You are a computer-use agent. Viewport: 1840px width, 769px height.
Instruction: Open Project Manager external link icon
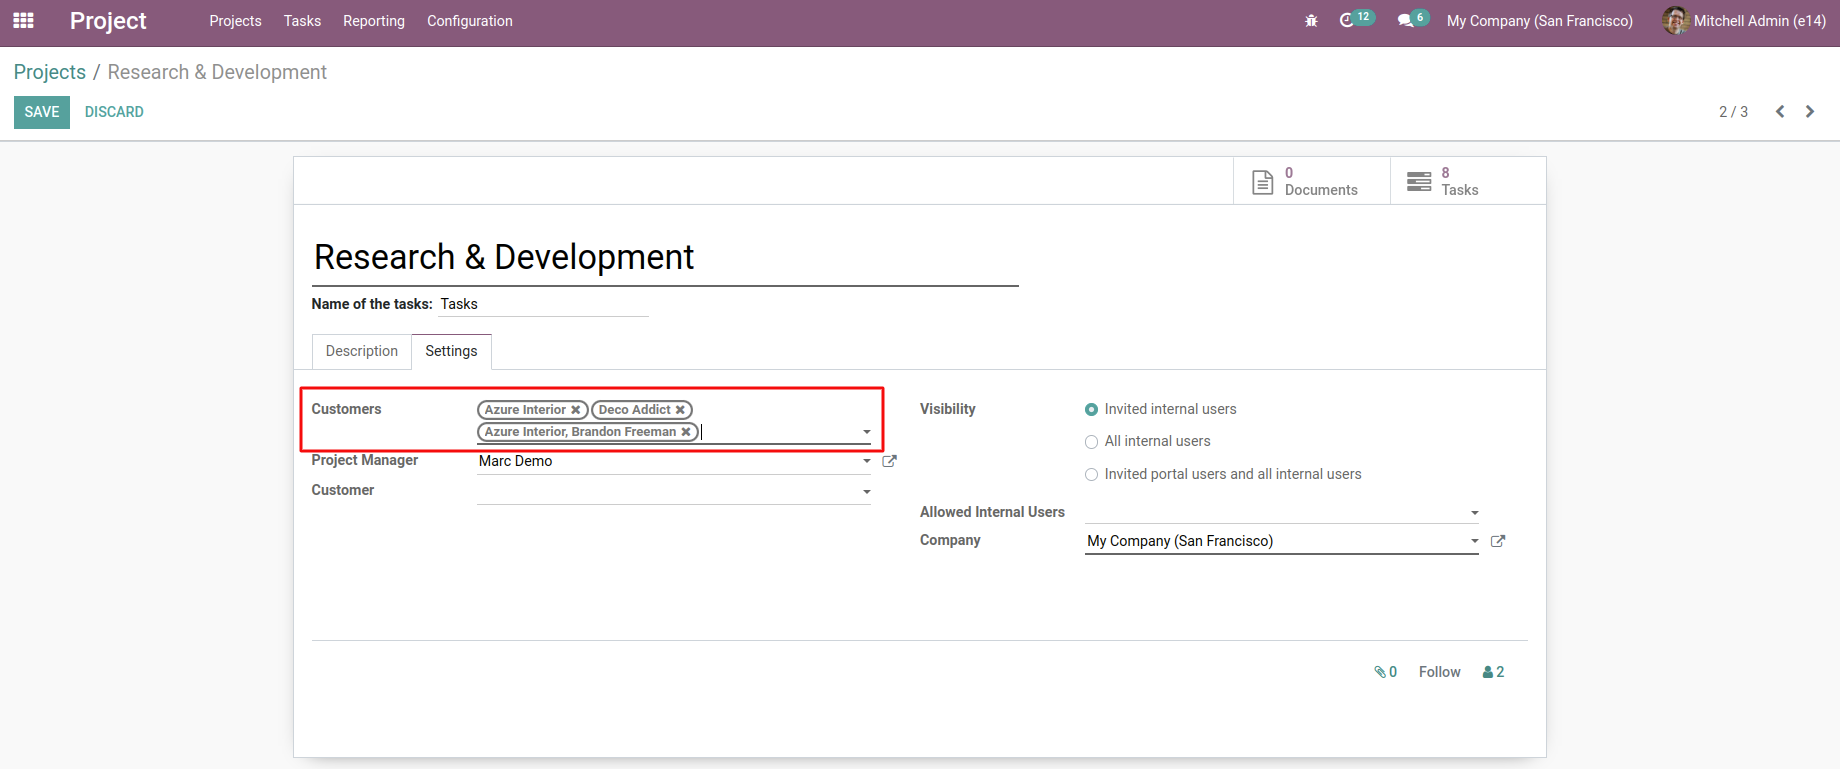889,461
